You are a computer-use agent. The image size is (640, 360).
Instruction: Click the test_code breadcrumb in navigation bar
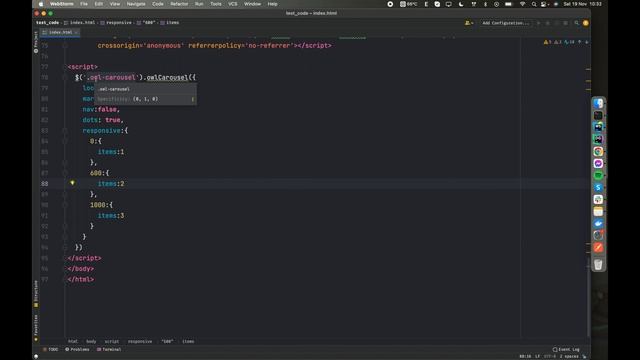[47, 23]
